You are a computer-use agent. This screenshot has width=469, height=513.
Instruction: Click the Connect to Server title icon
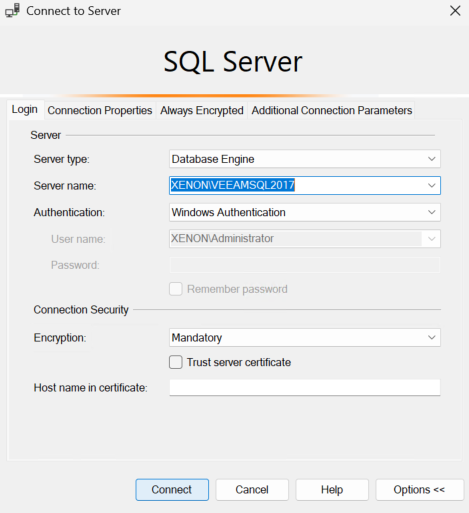pyautogui.click(x=12, y=11)
